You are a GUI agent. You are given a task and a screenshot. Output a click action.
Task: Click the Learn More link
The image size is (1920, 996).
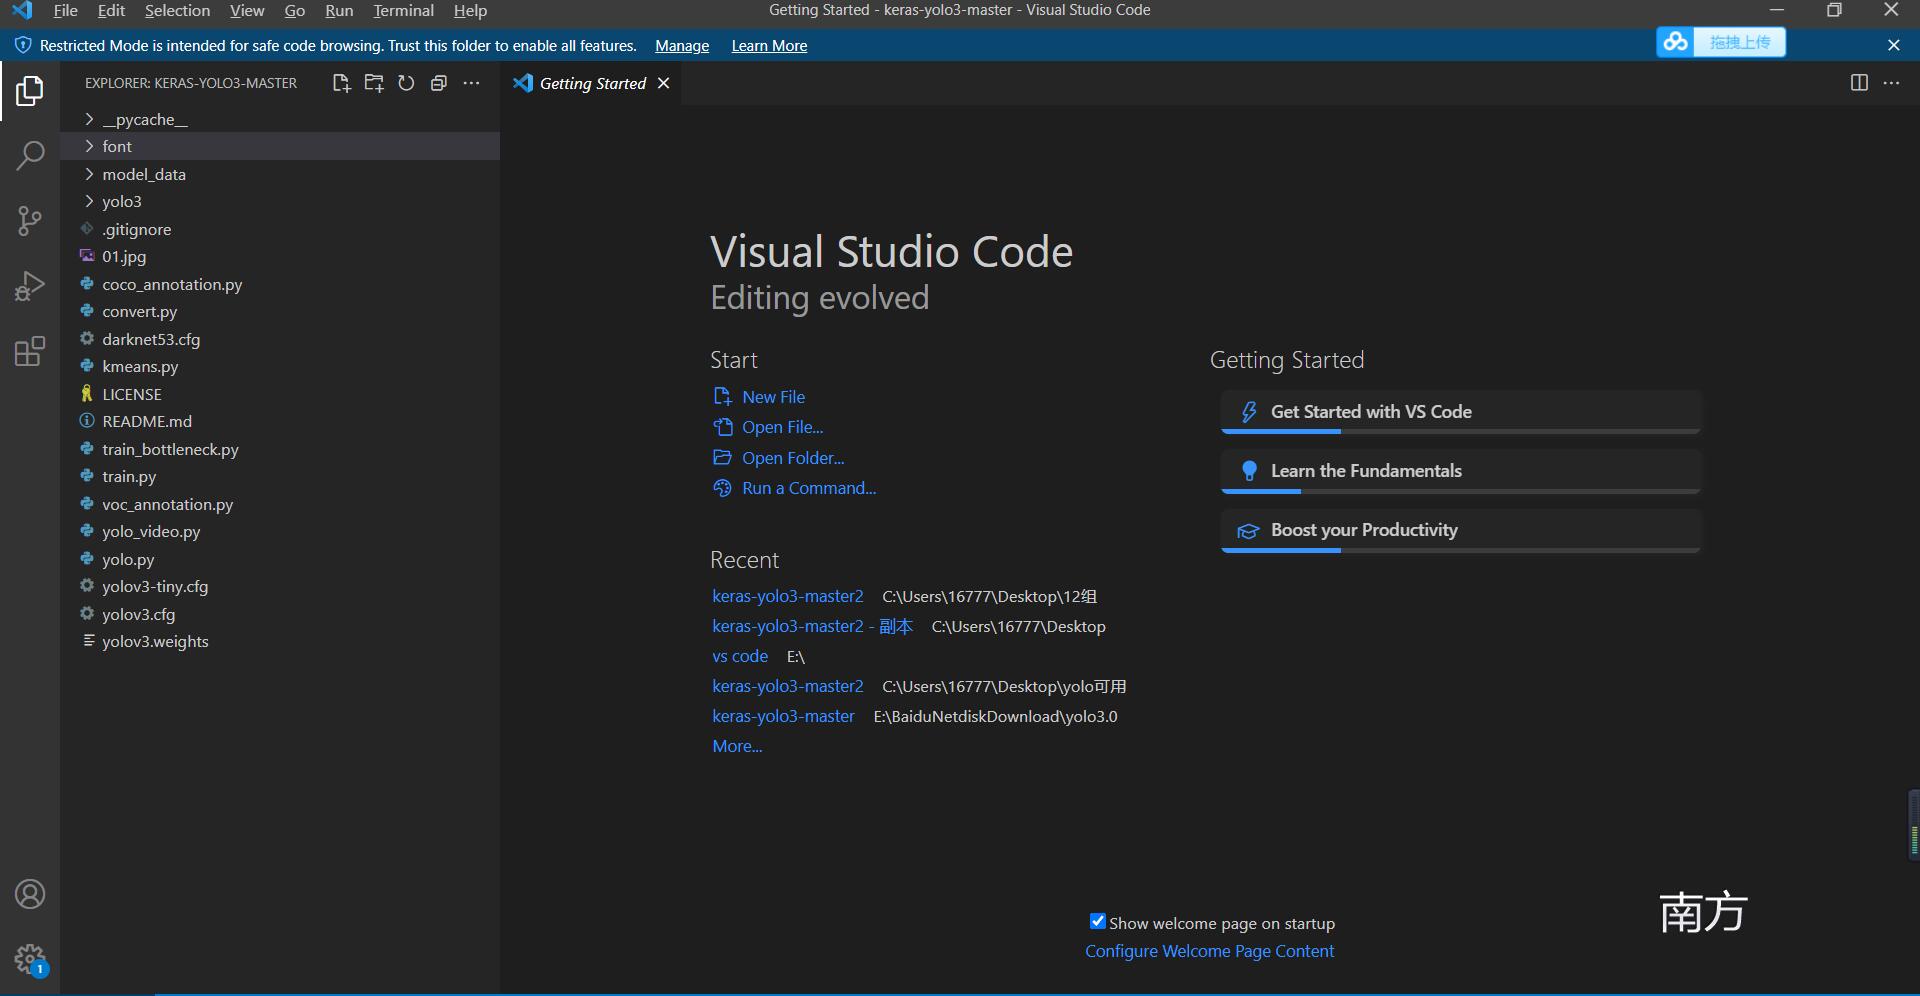[769, 46]
